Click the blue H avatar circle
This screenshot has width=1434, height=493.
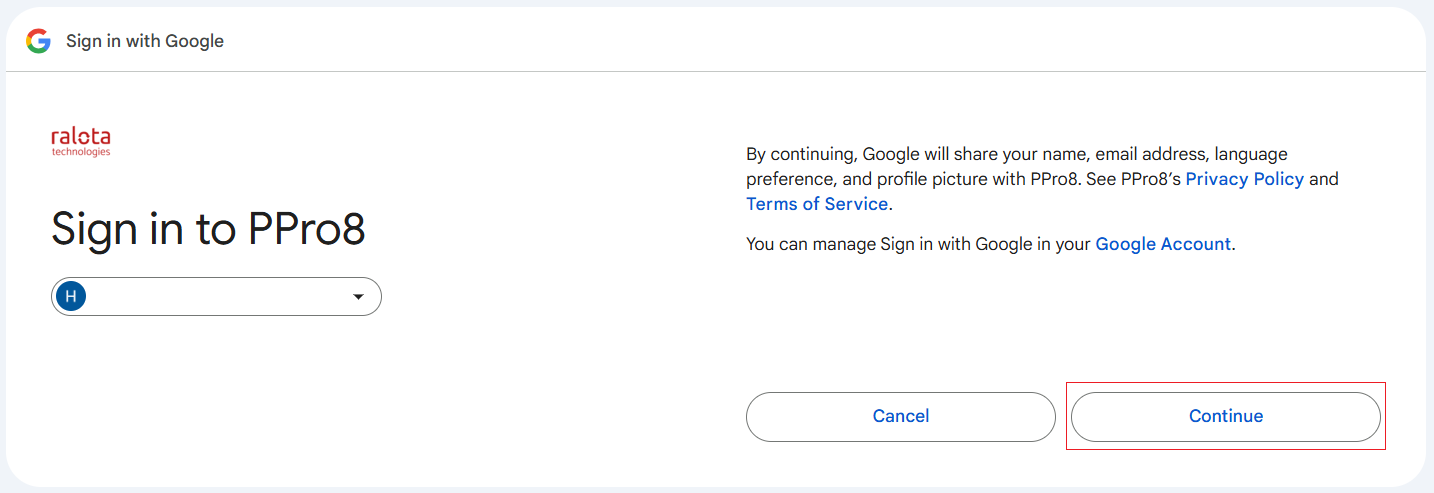coord(71,296)
